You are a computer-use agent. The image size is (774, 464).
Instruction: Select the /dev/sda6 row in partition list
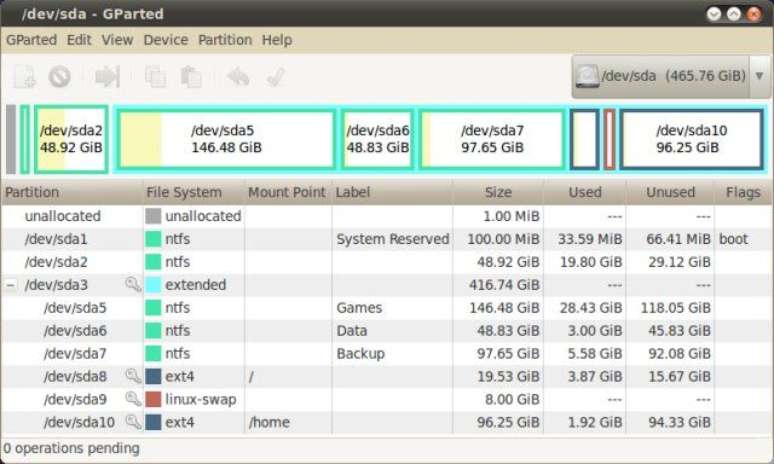click(x=387, y=330)
